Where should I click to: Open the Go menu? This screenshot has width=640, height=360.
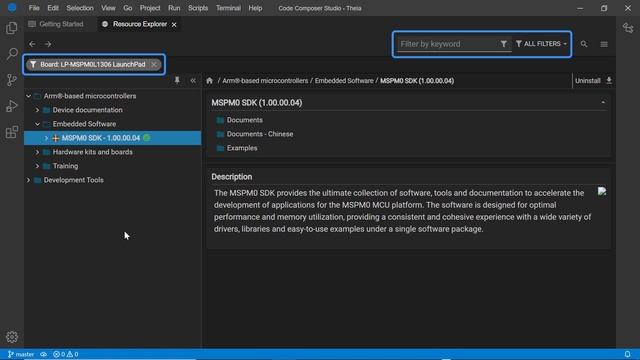128,8
